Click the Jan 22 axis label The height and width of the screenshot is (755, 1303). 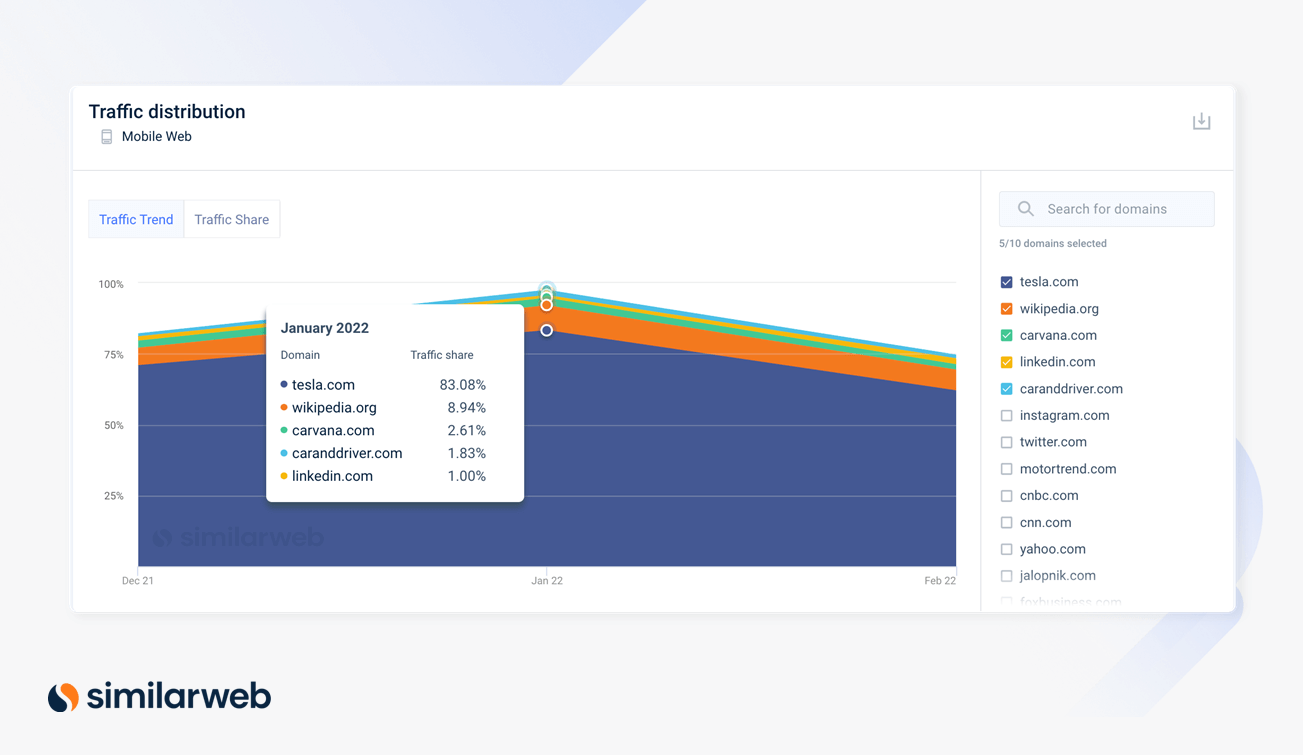(547, 581)
